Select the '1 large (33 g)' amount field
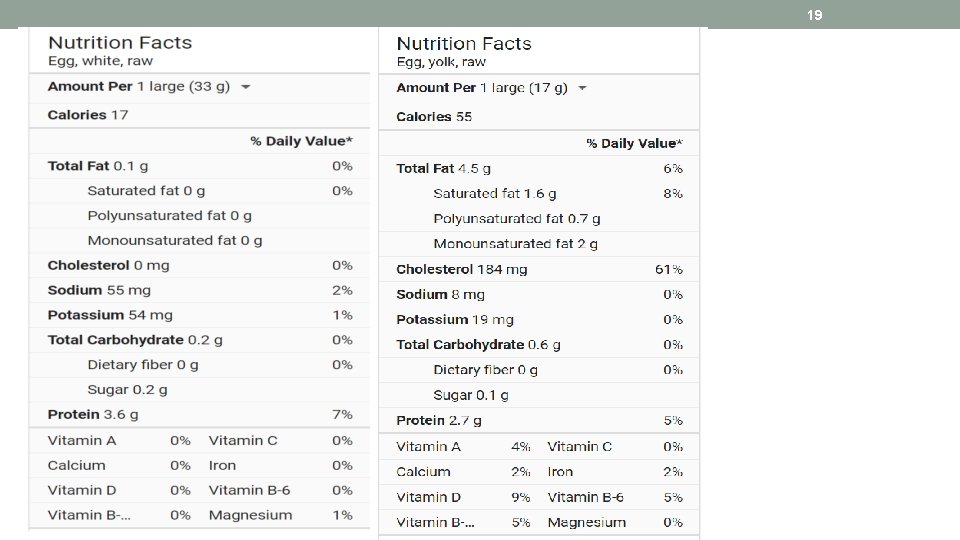 (x=183, y=87)
